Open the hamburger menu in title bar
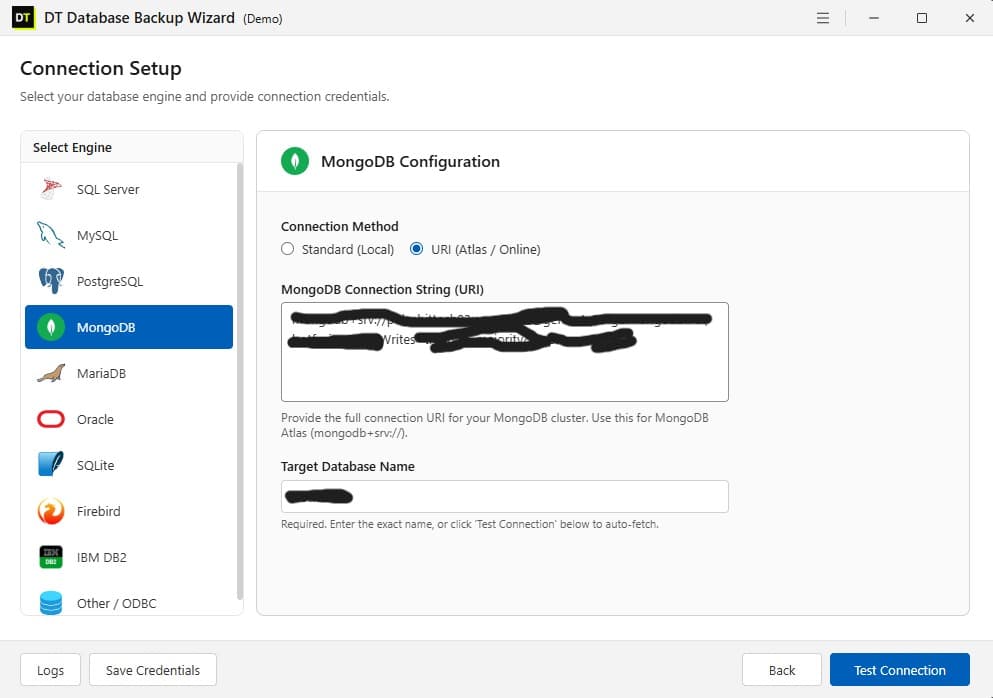The height and width of the screenshot is (698, 993). 823,18
